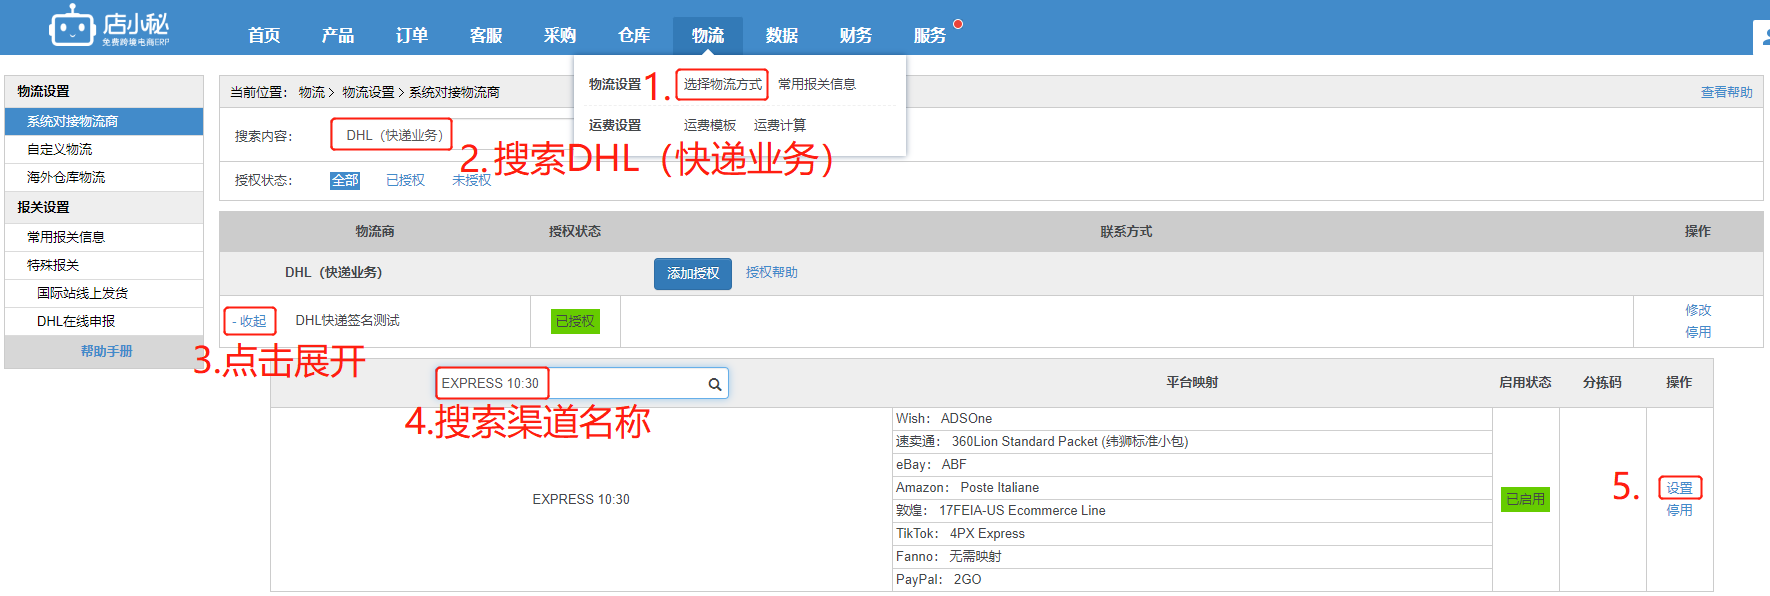The width and height of the screenshot is (1770, 596).
Task: Click the channel search magnifier icon
Action: (715, 384)
